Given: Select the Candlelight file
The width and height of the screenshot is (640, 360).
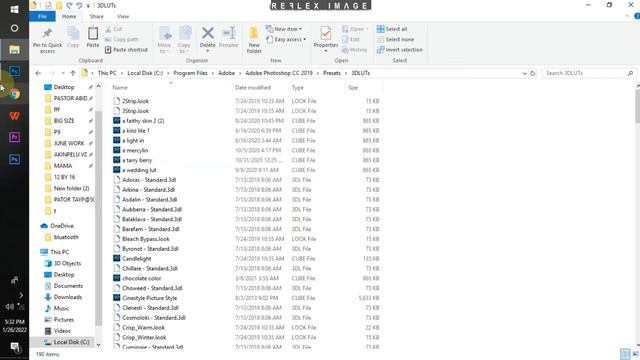Looking at the screenshot, I should [x=137, y=259].
